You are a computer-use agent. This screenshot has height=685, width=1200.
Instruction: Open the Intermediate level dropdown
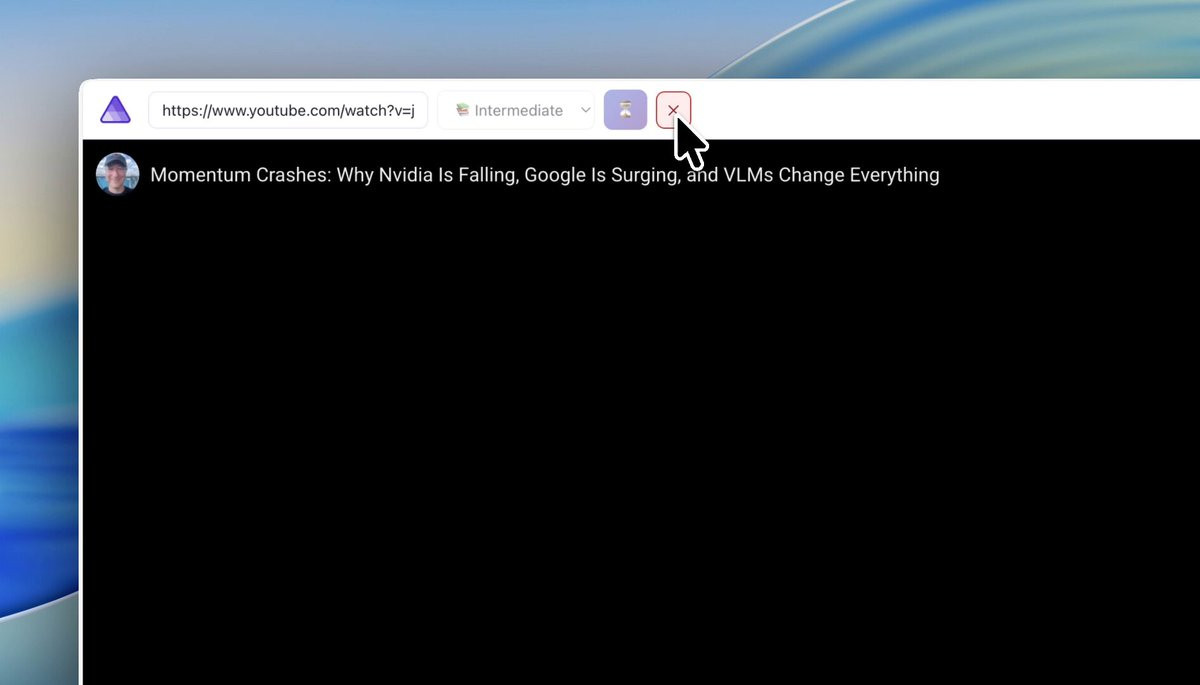(516, 110)
